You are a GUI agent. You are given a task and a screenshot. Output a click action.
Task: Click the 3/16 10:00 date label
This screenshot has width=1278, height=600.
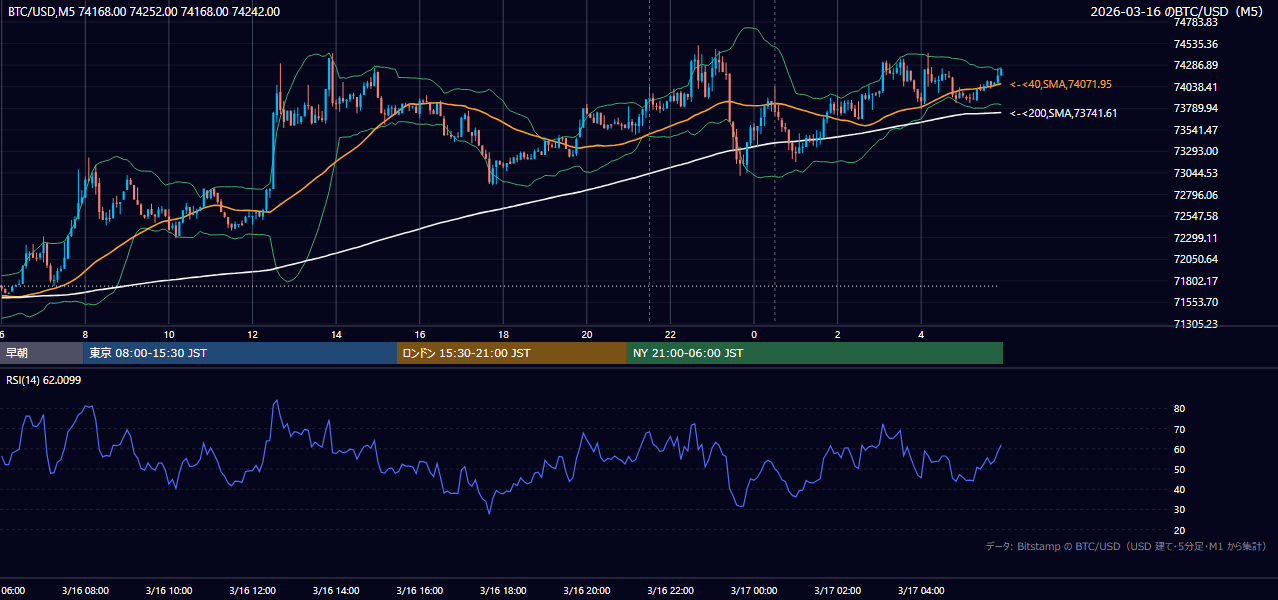[x=169, y=590]
